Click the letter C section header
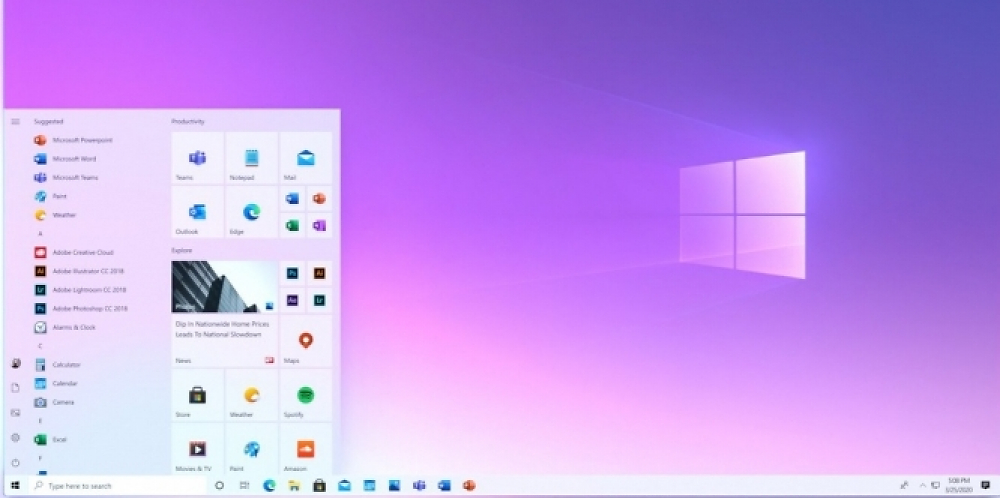 point(40,346)
